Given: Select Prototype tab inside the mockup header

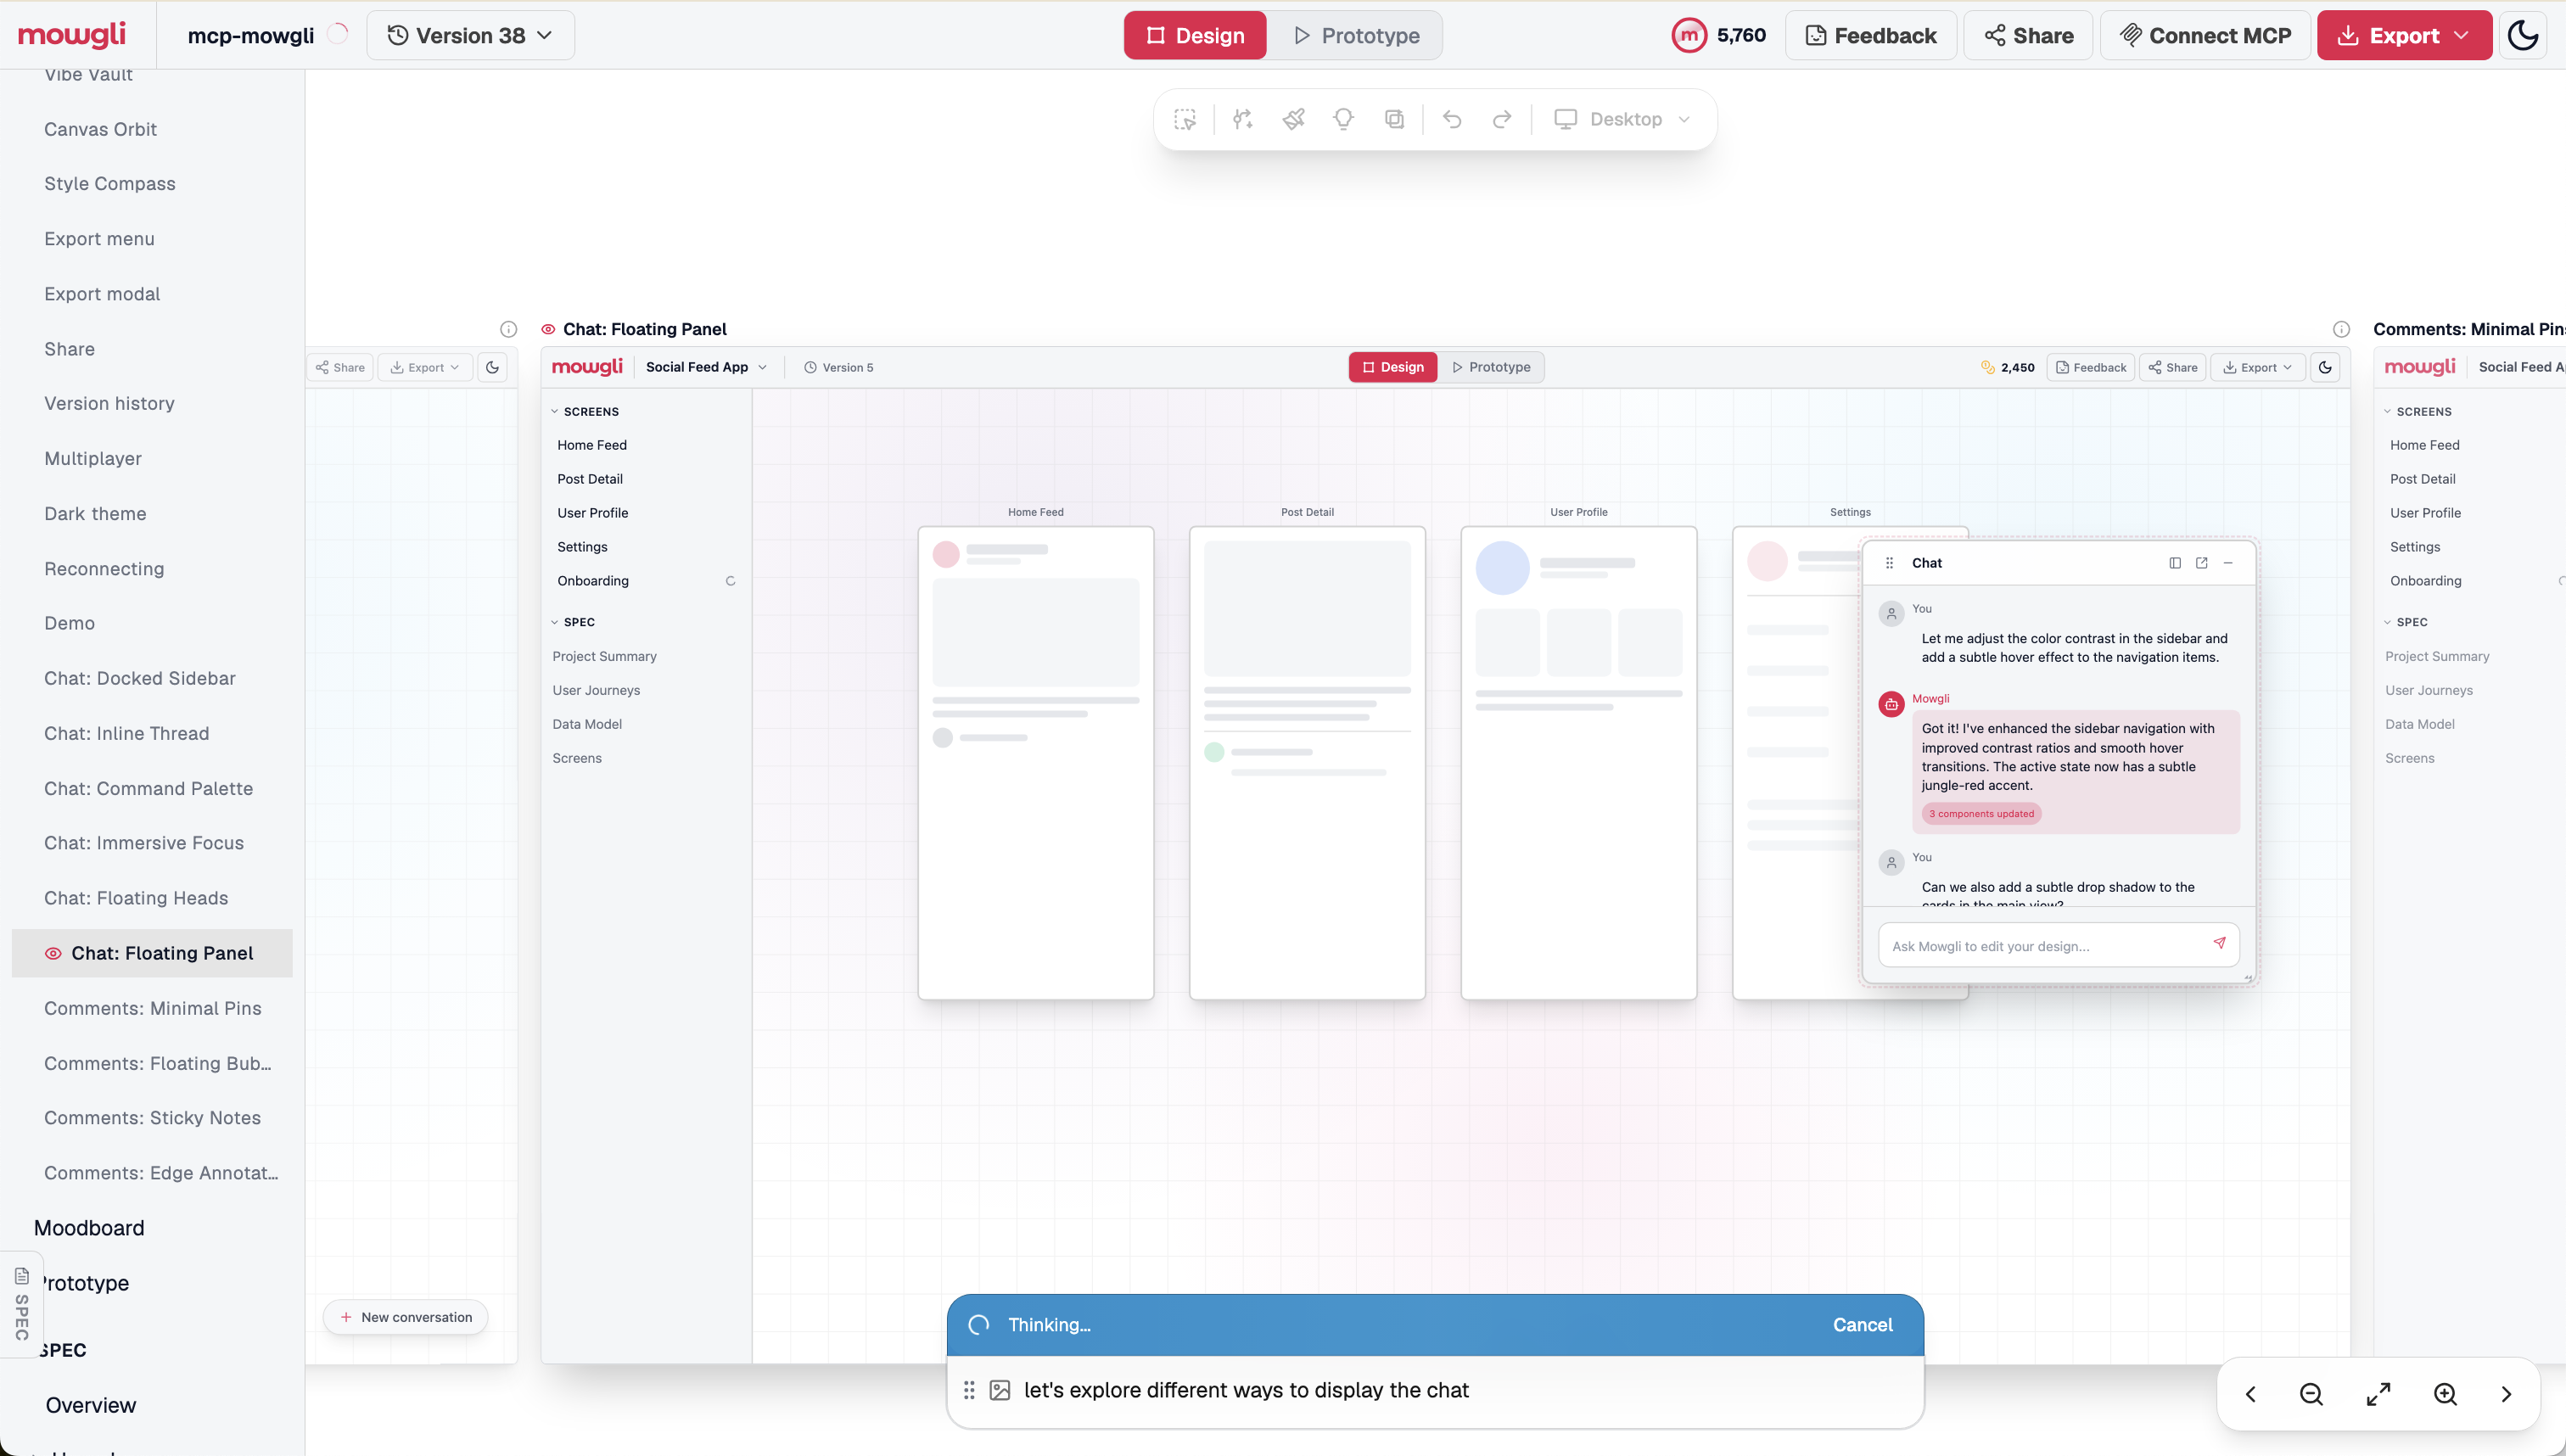Looking at the screenshot, I should point(1491,367).
